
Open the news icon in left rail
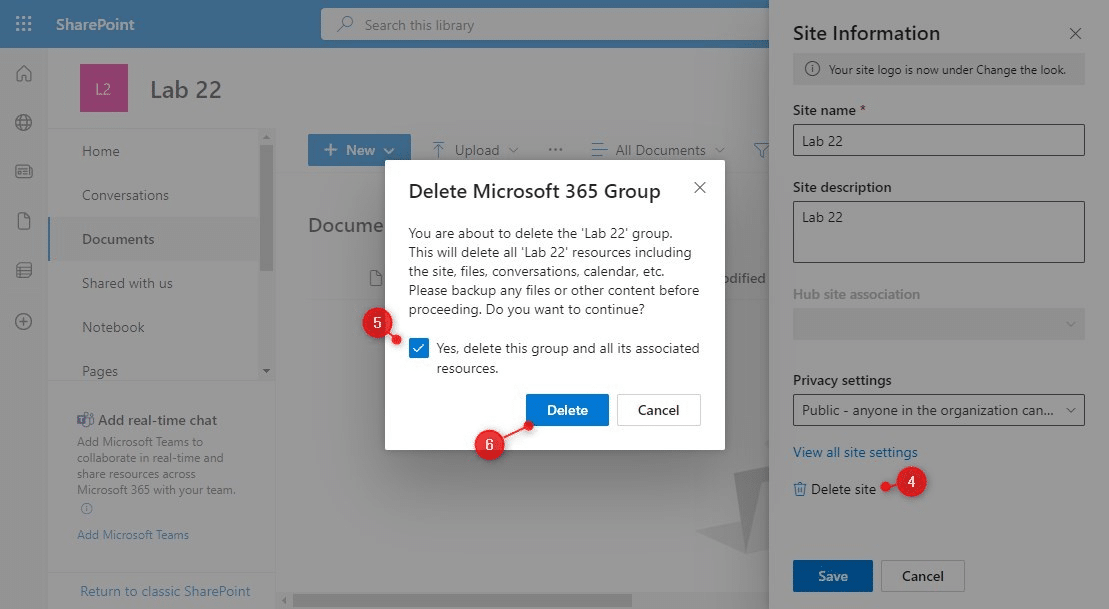tap(24, 171)
